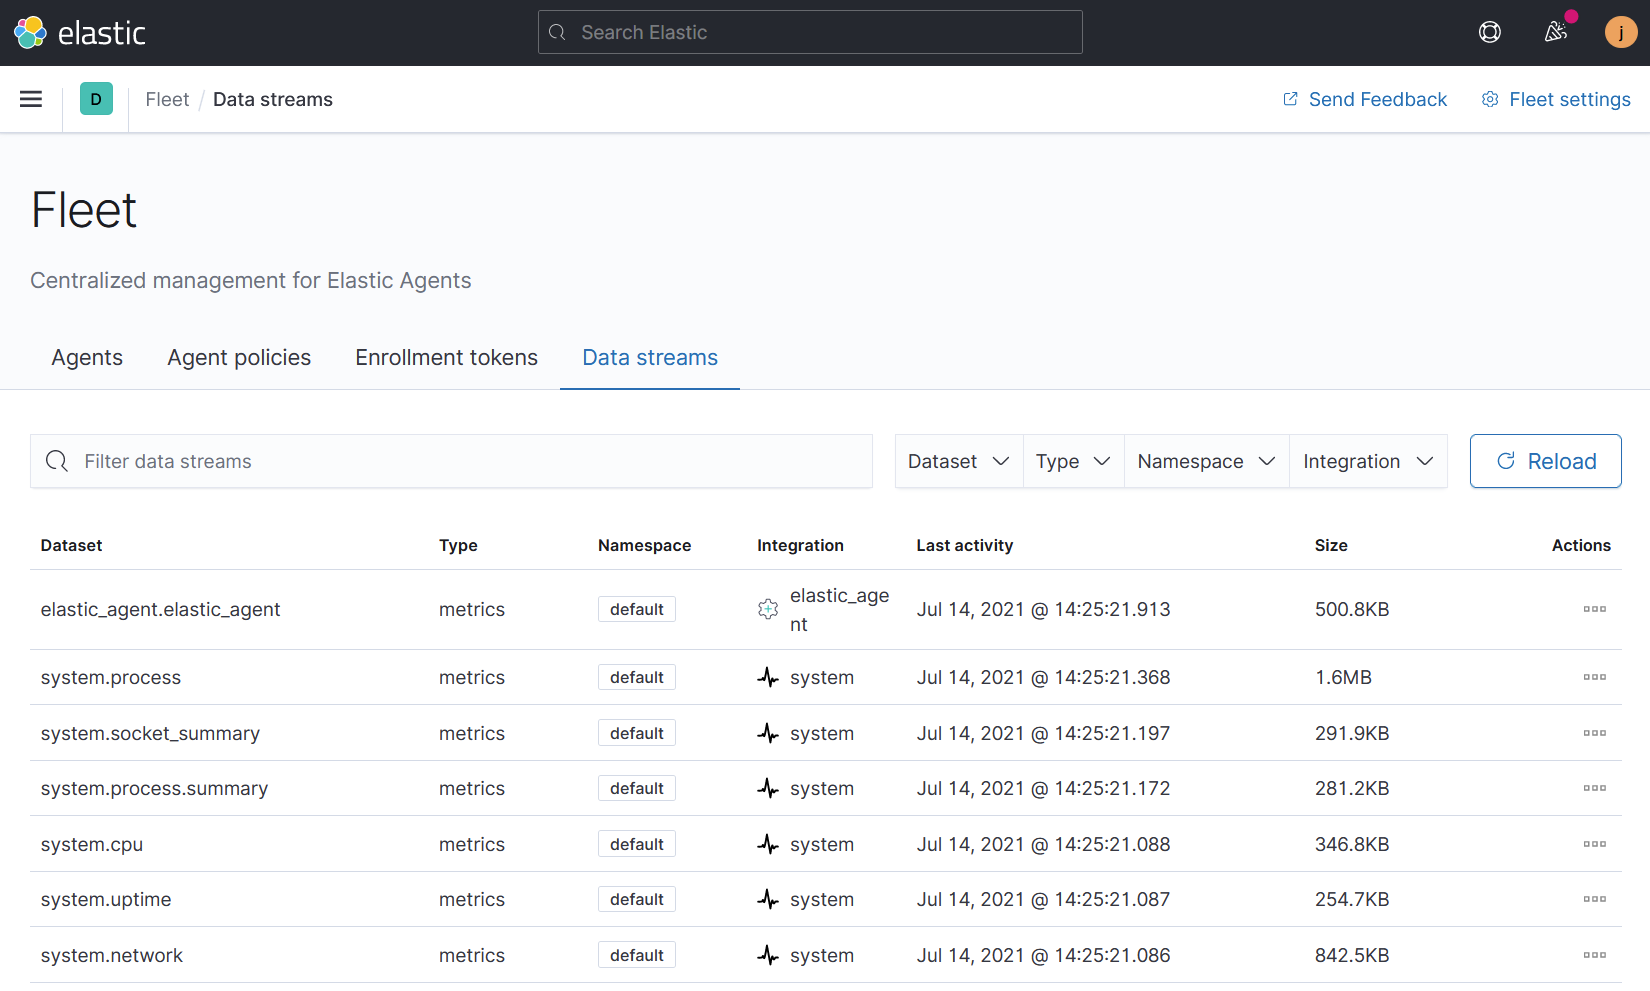Click the Filter data streams input

pyautogui.click(x=451, y=461)
